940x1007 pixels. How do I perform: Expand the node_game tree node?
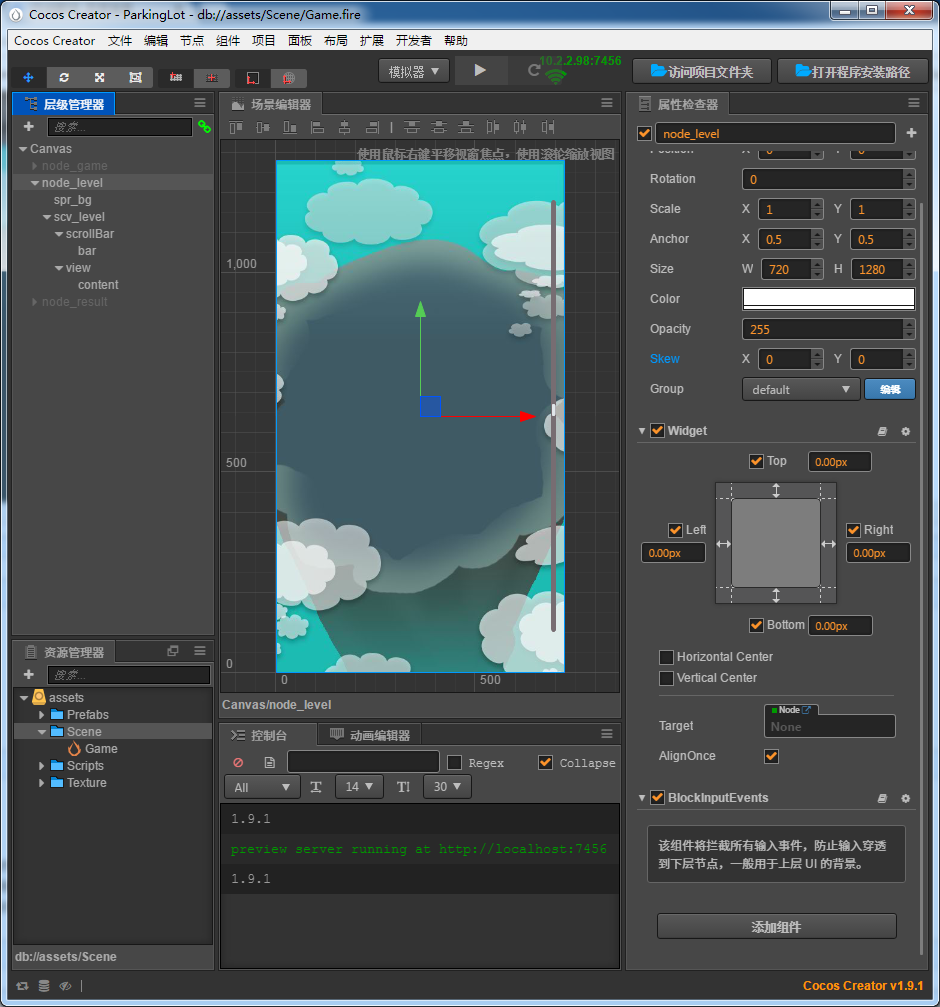(35, 166)
